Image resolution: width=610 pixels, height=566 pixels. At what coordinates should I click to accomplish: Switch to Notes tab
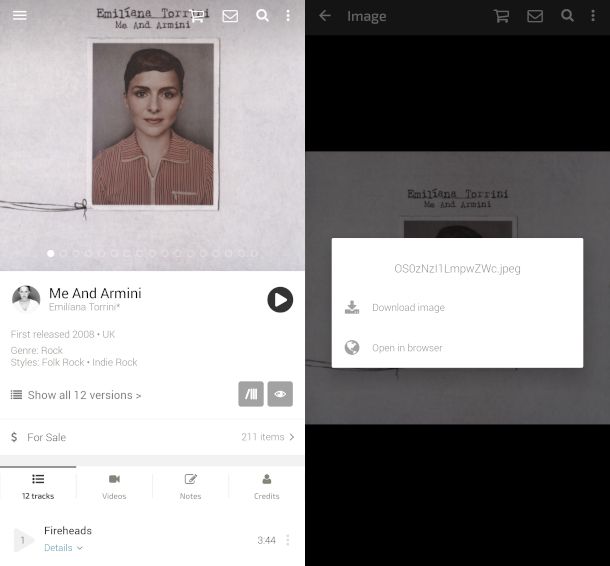(x=190, y=486)
